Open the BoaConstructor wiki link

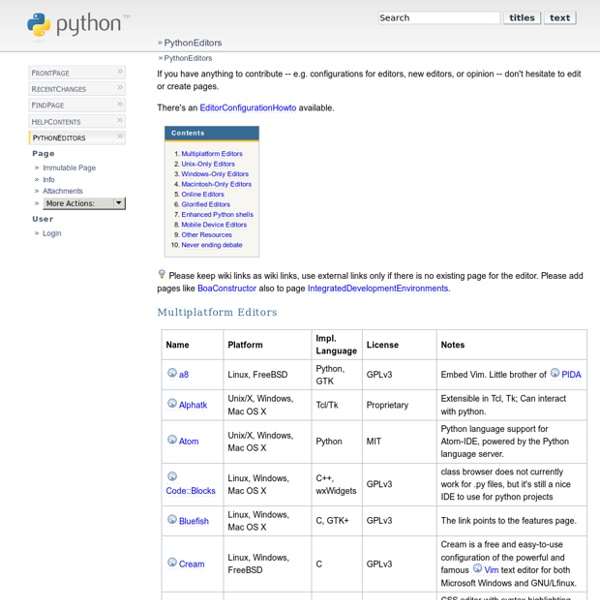(x=227, y=288)
